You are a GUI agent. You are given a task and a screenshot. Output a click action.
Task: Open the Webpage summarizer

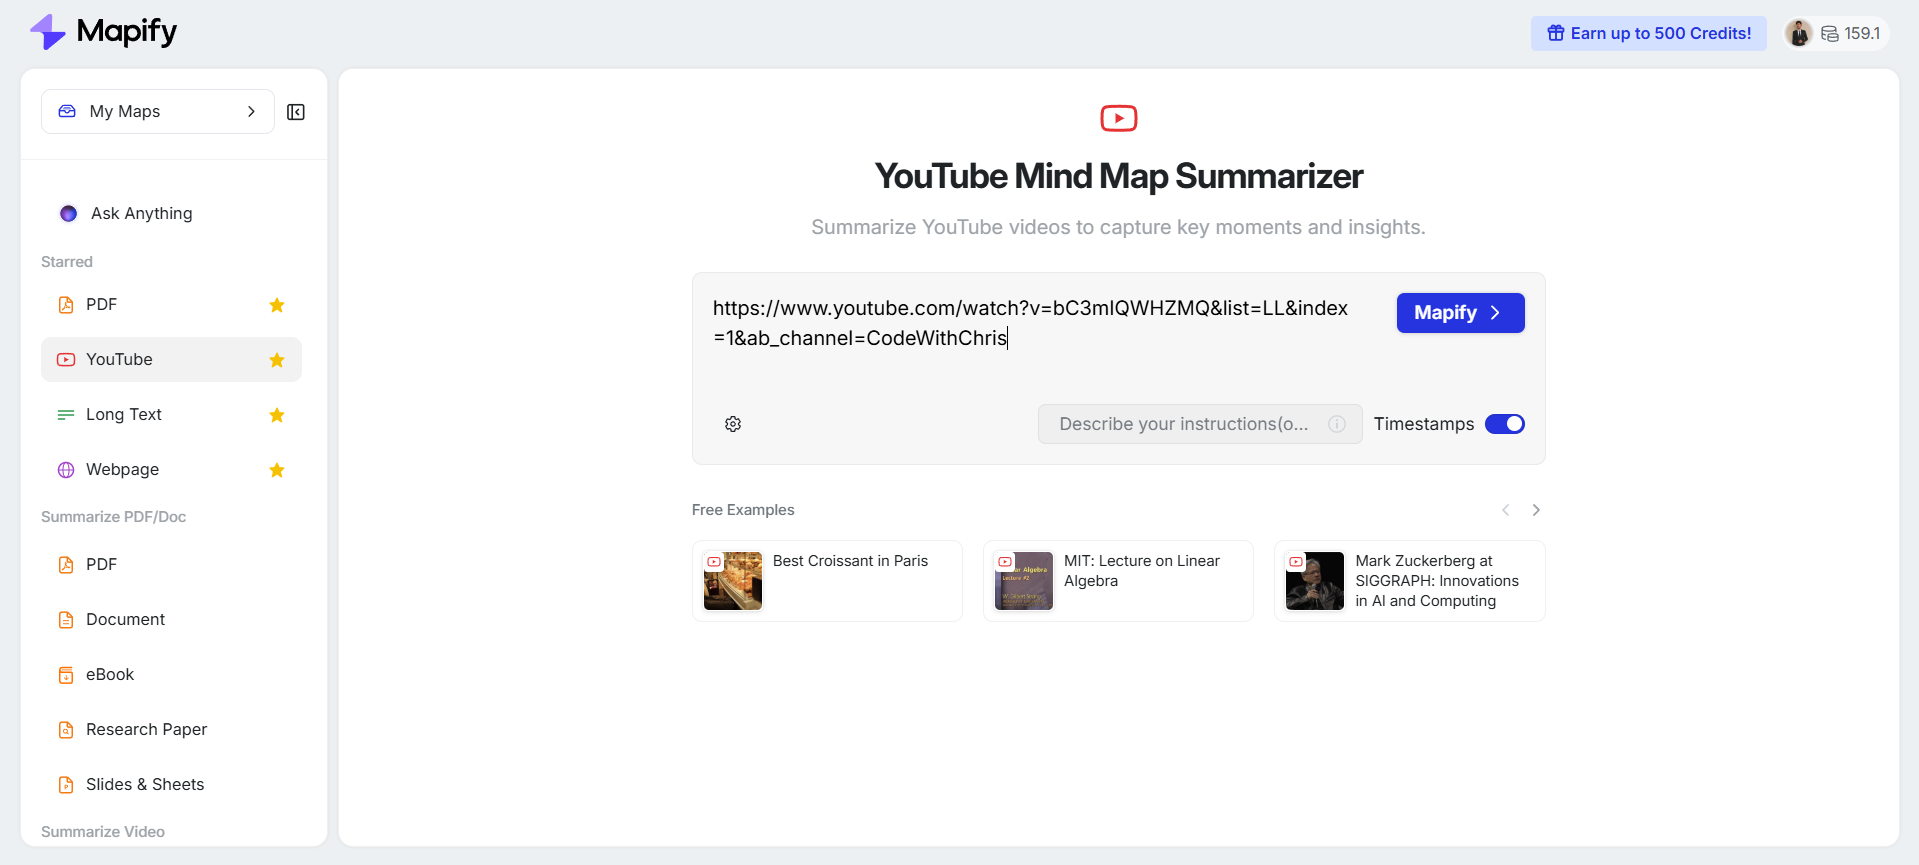click(171, 469)
